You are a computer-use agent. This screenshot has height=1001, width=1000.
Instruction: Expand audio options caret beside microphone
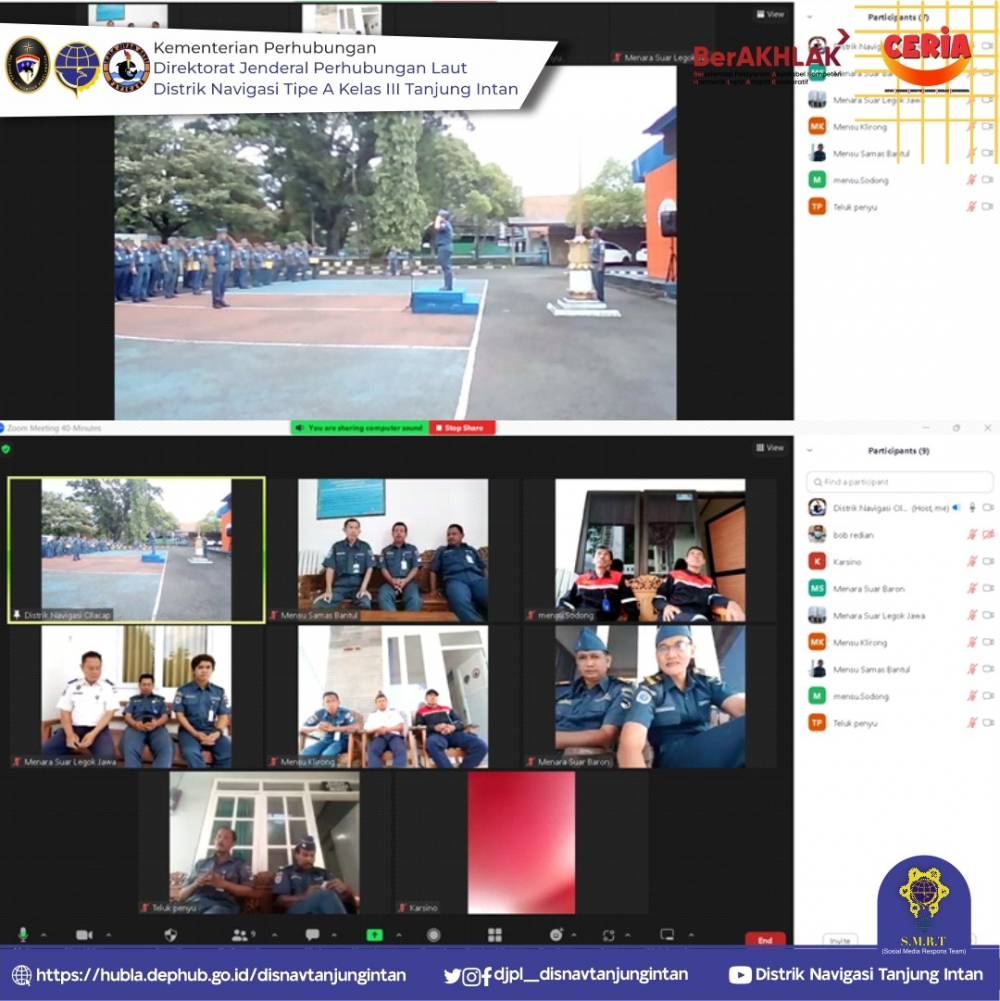point(43,935)
